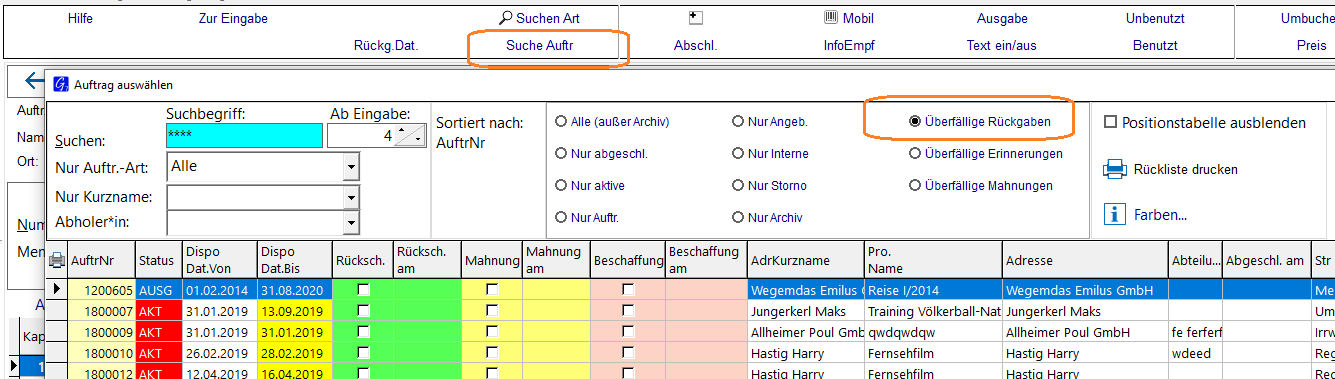Image resolution: width=1335 pixels, height=379 pixels.
Task: Click the Allheimer Poul GmbH address cell
Action: point(1085,332)
